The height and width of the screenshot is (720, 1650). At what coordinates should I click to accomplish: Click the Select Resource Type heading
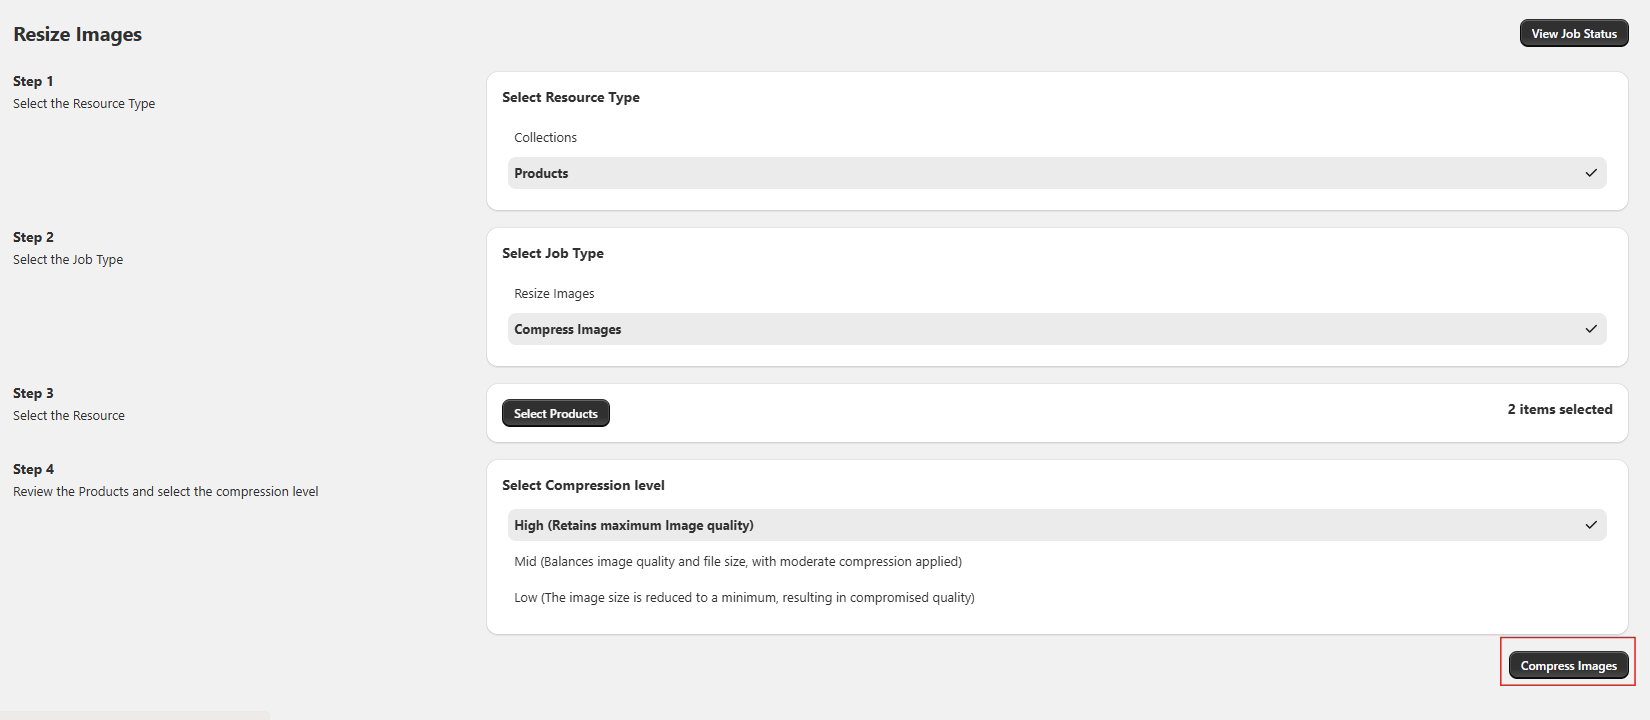click(571, 97)
